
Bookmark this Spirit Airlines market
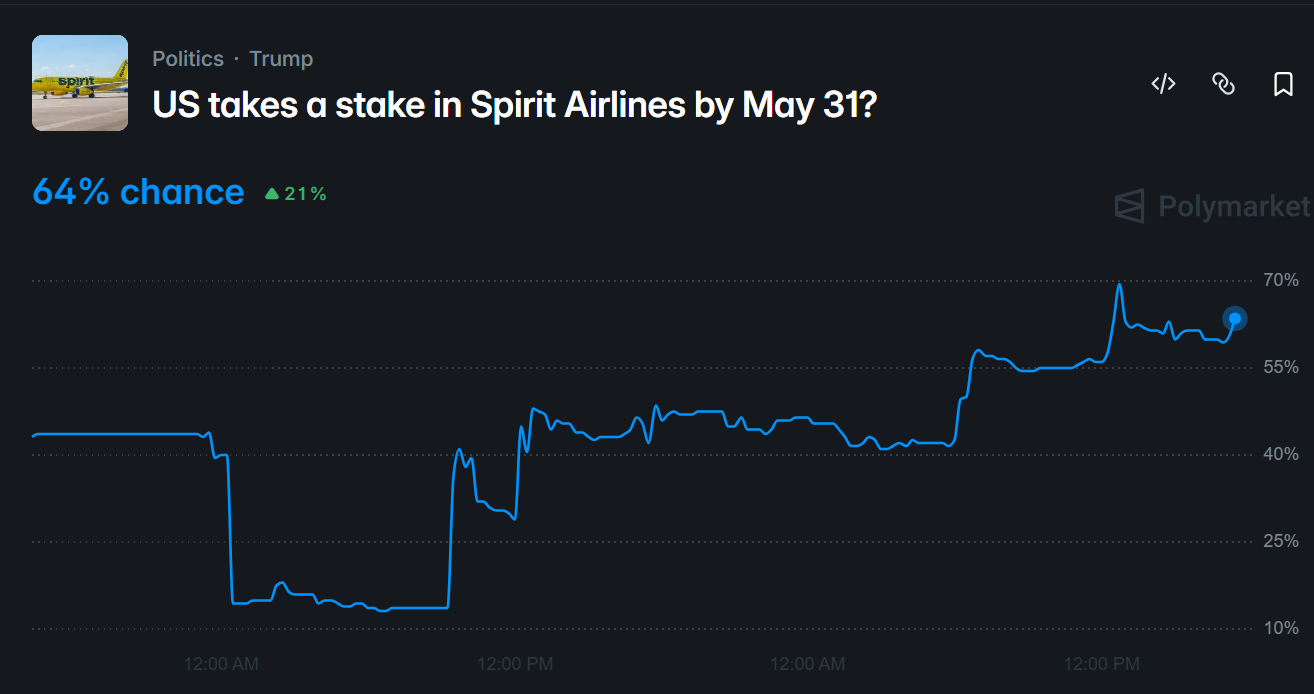pos(1283,84)
